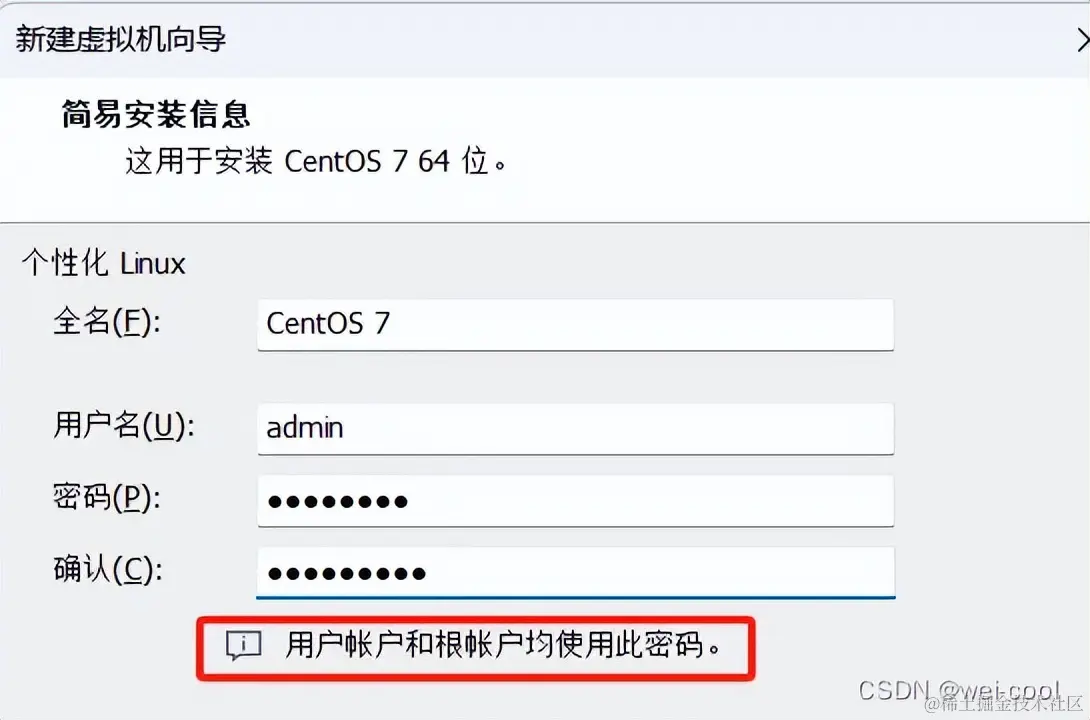Image resolution: width=1090 pixels, height=720 pixels.
Task: Close the 新建虚拟机向导 wizard window
Action: (x=1082, y=40)
